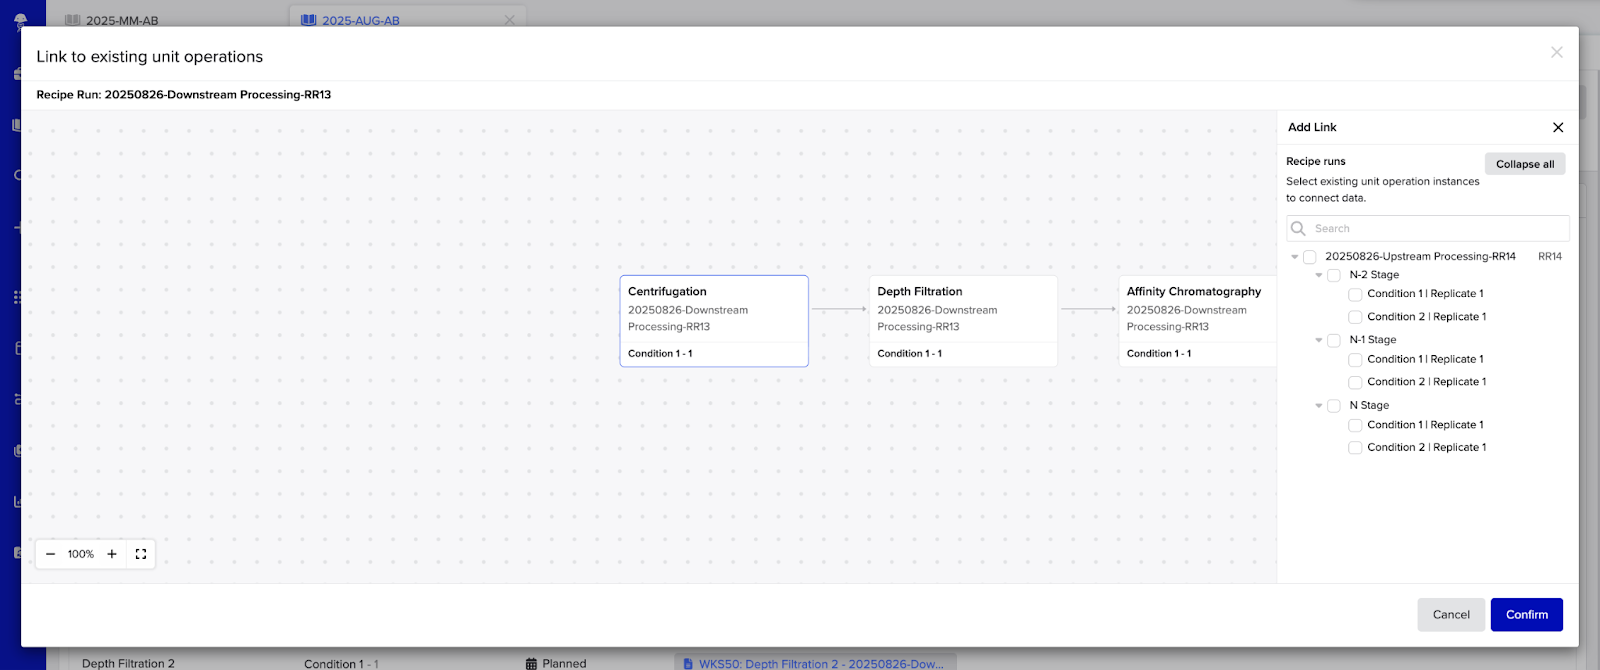Click the Collapse all button
Screen dimensions: 1600x670
[1524, 164]
